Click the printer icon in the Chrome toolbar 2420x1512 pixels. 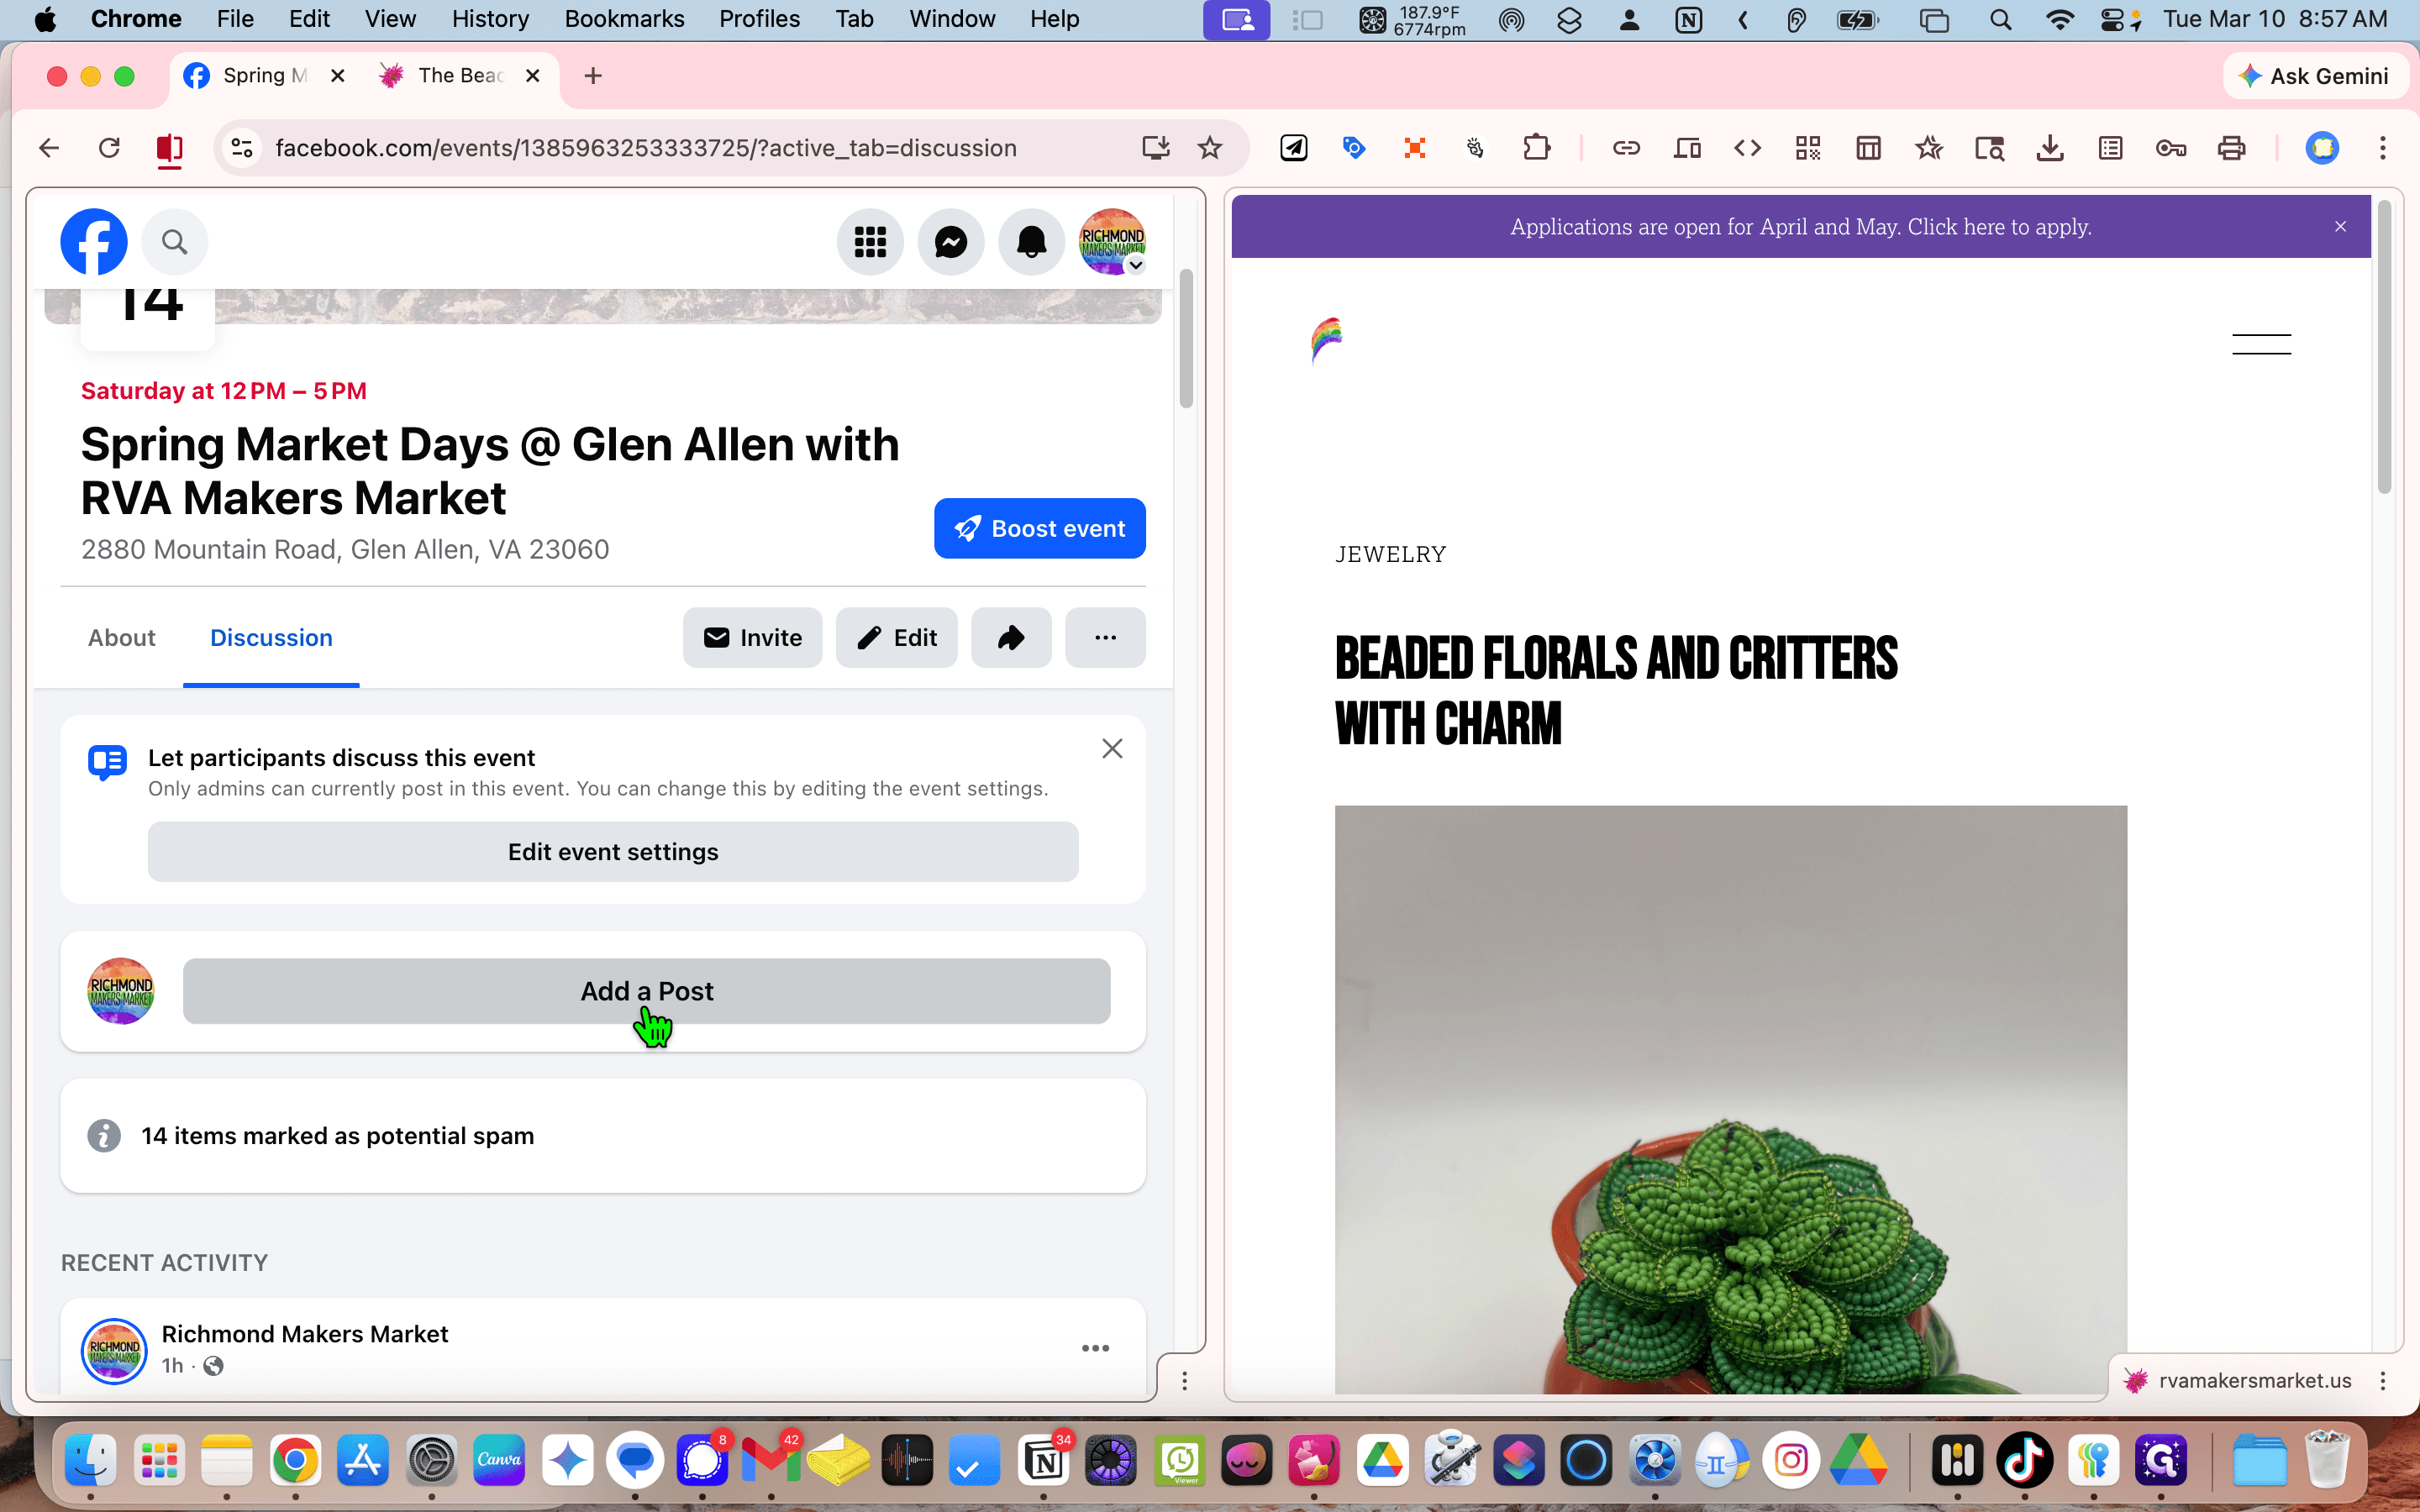coord(2231,148)
